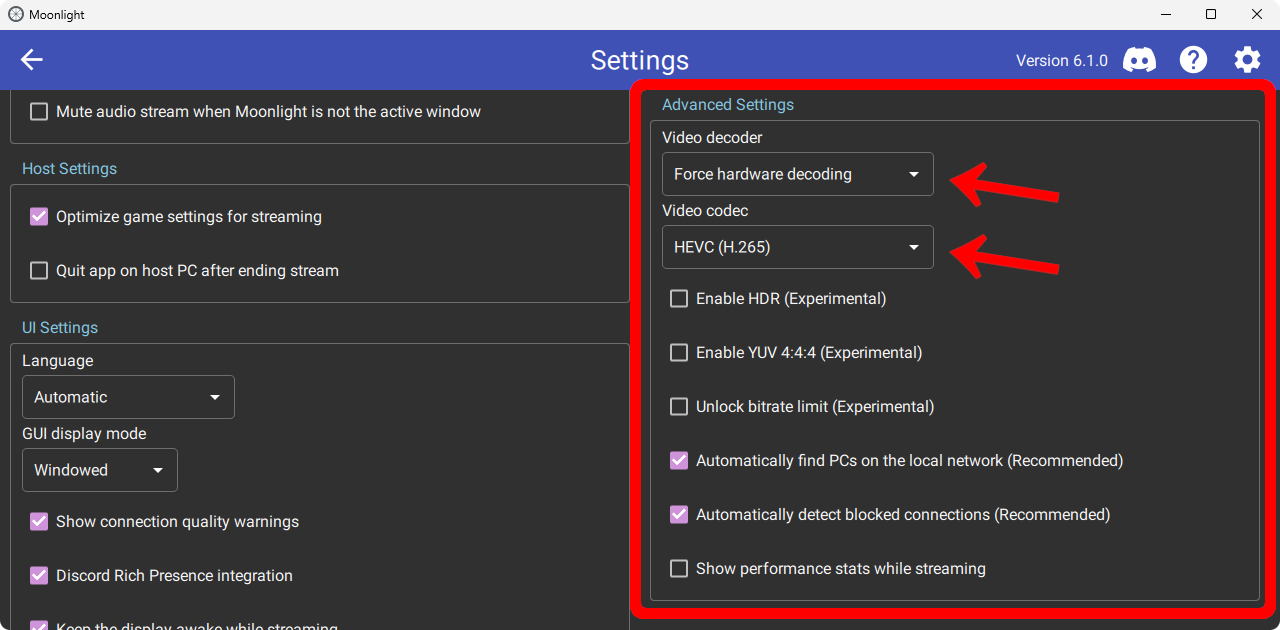
Task: Open the Video codec HEVC dropdown
Action: 798,247
